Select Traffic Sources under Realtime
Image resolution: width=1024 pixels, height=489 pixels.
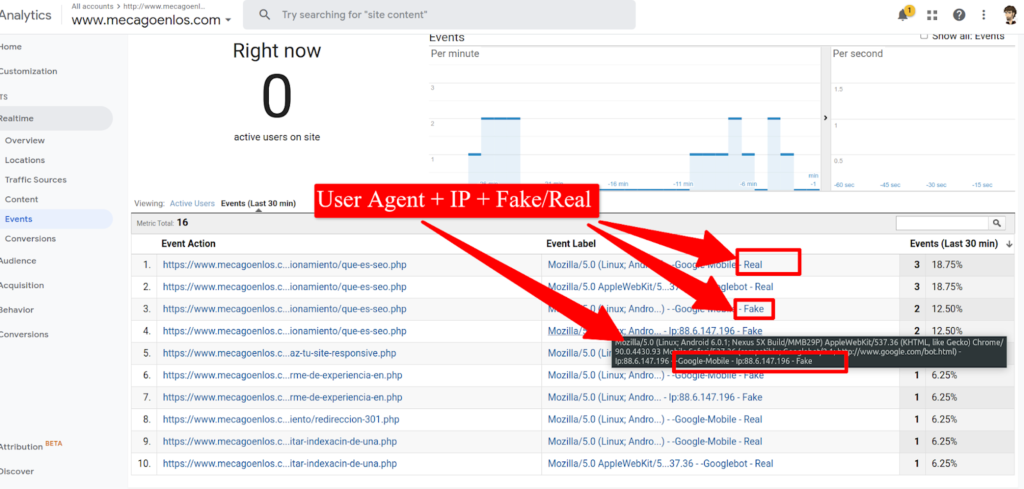pos(36,180)
